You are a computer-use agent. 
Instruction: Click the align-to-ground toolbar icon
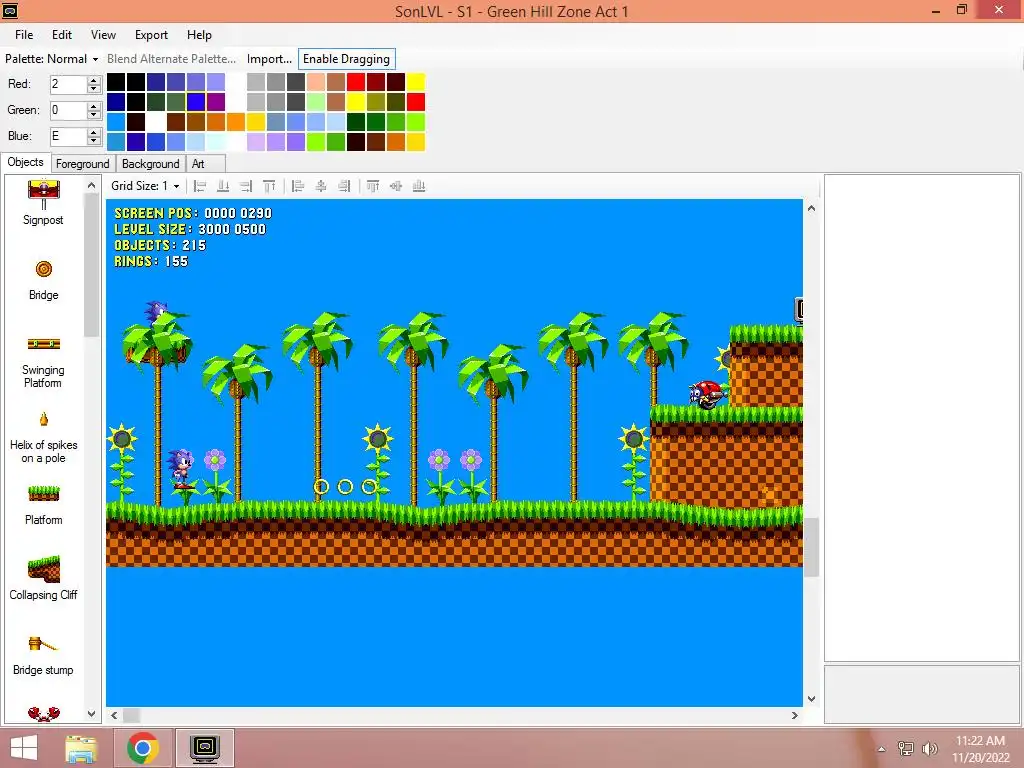(x=223, y=186)
